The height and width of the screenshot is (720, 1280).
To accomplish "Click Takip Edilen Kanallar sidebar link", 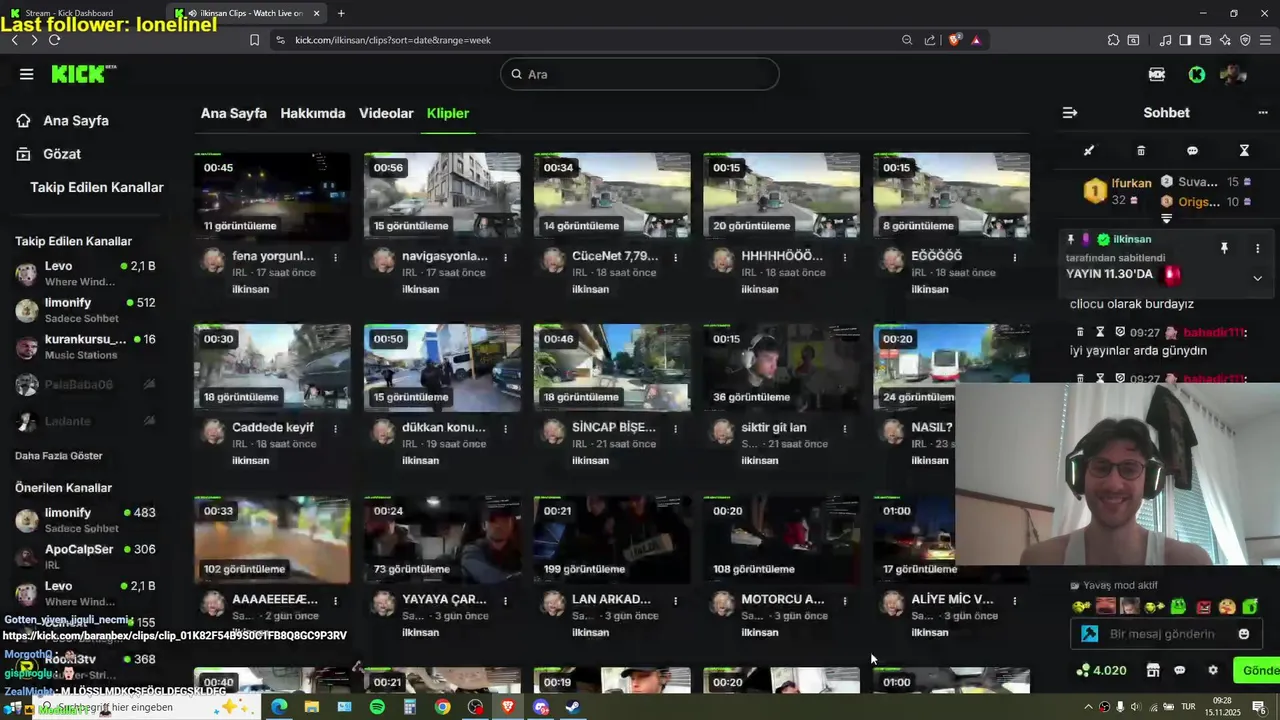I will point(97,187).
